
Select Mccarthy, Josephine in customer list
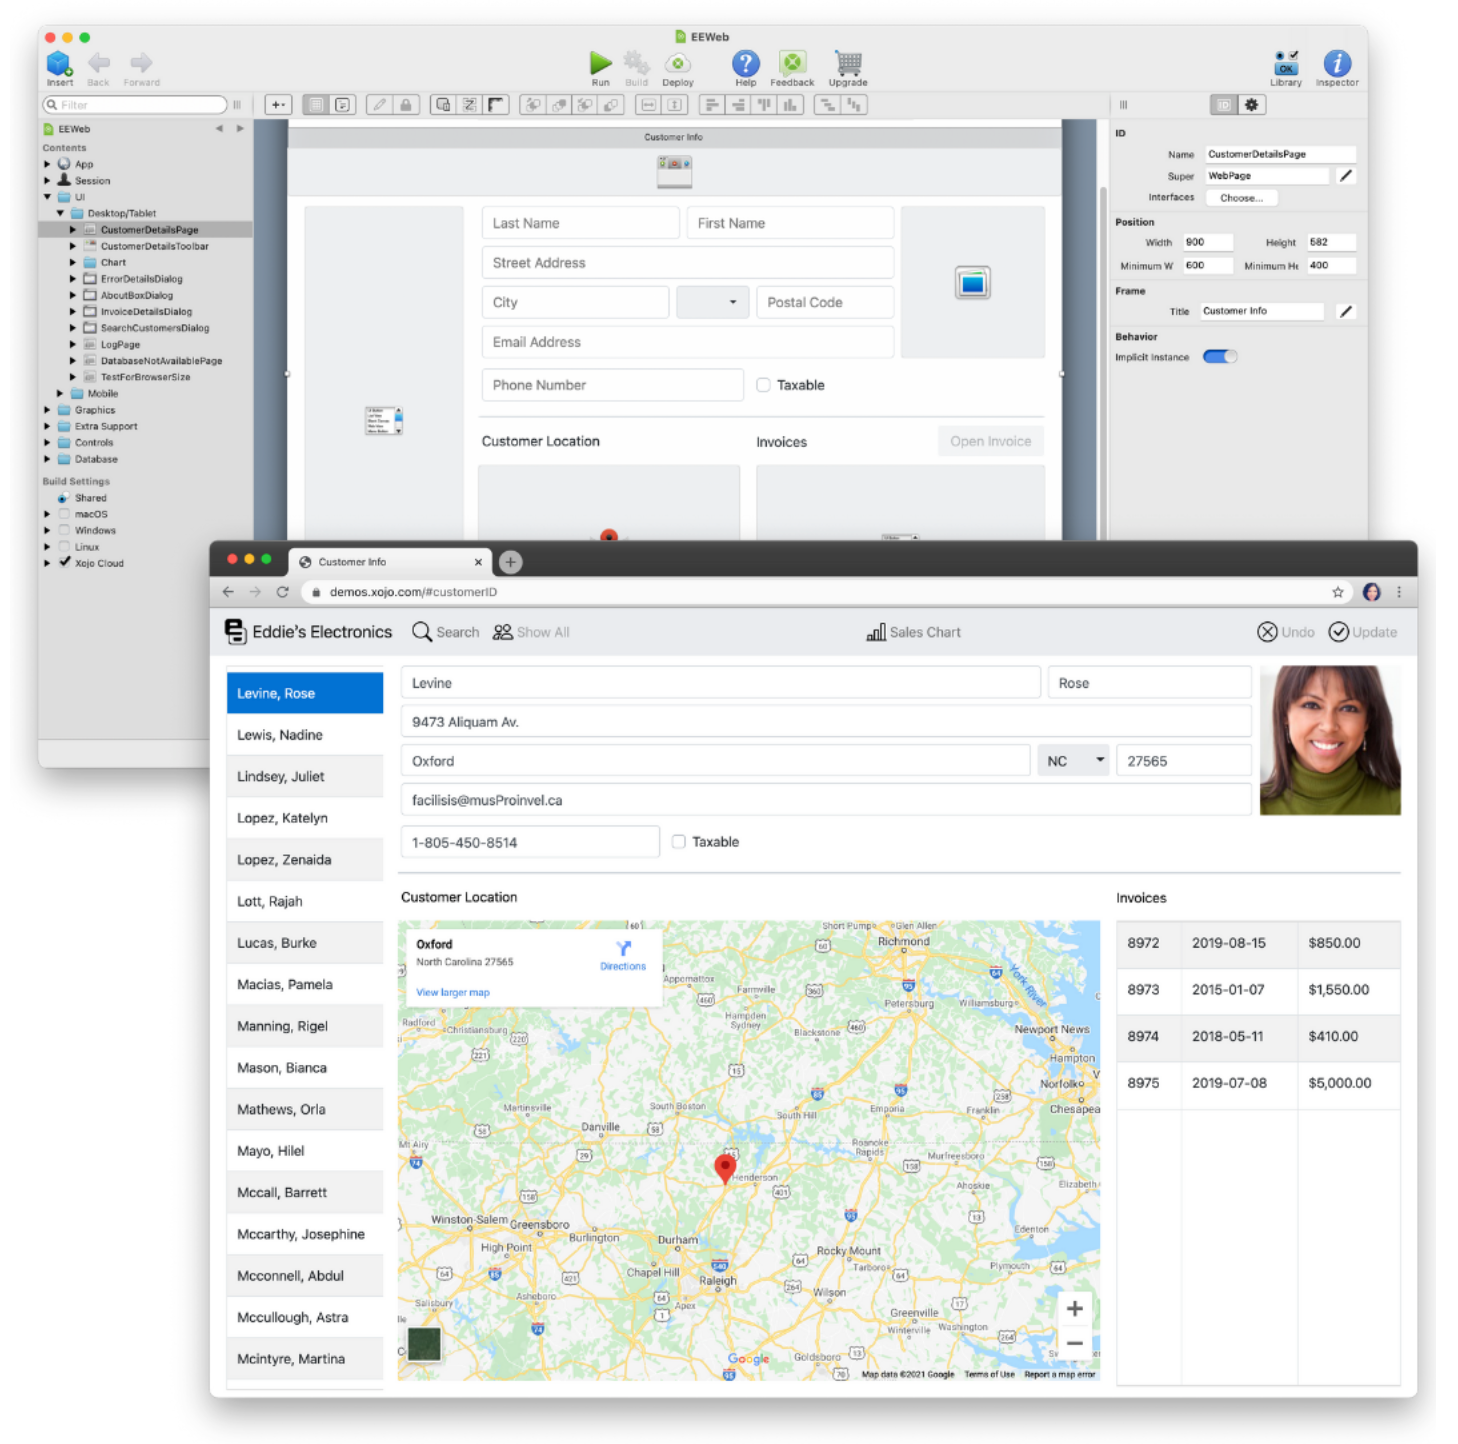[x=305, y=1235]
